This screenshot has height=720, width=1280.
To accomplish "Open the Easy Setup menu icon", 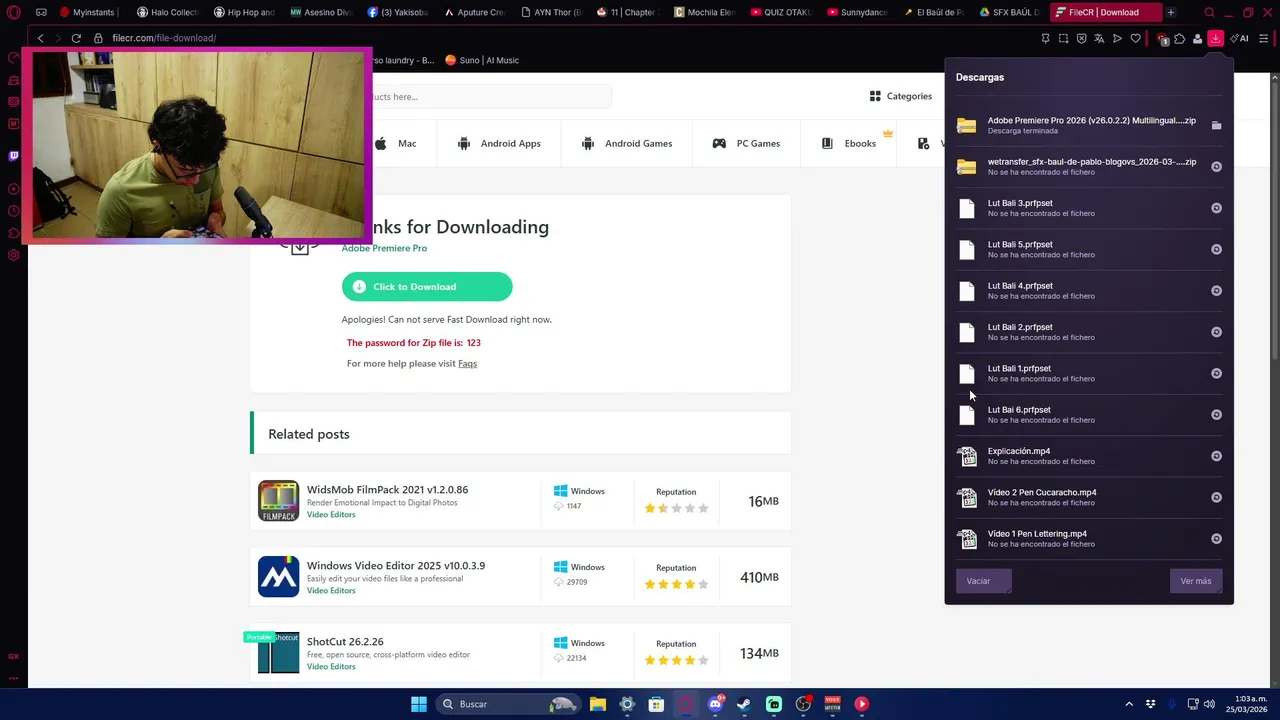I will (x=1264, y=38).
